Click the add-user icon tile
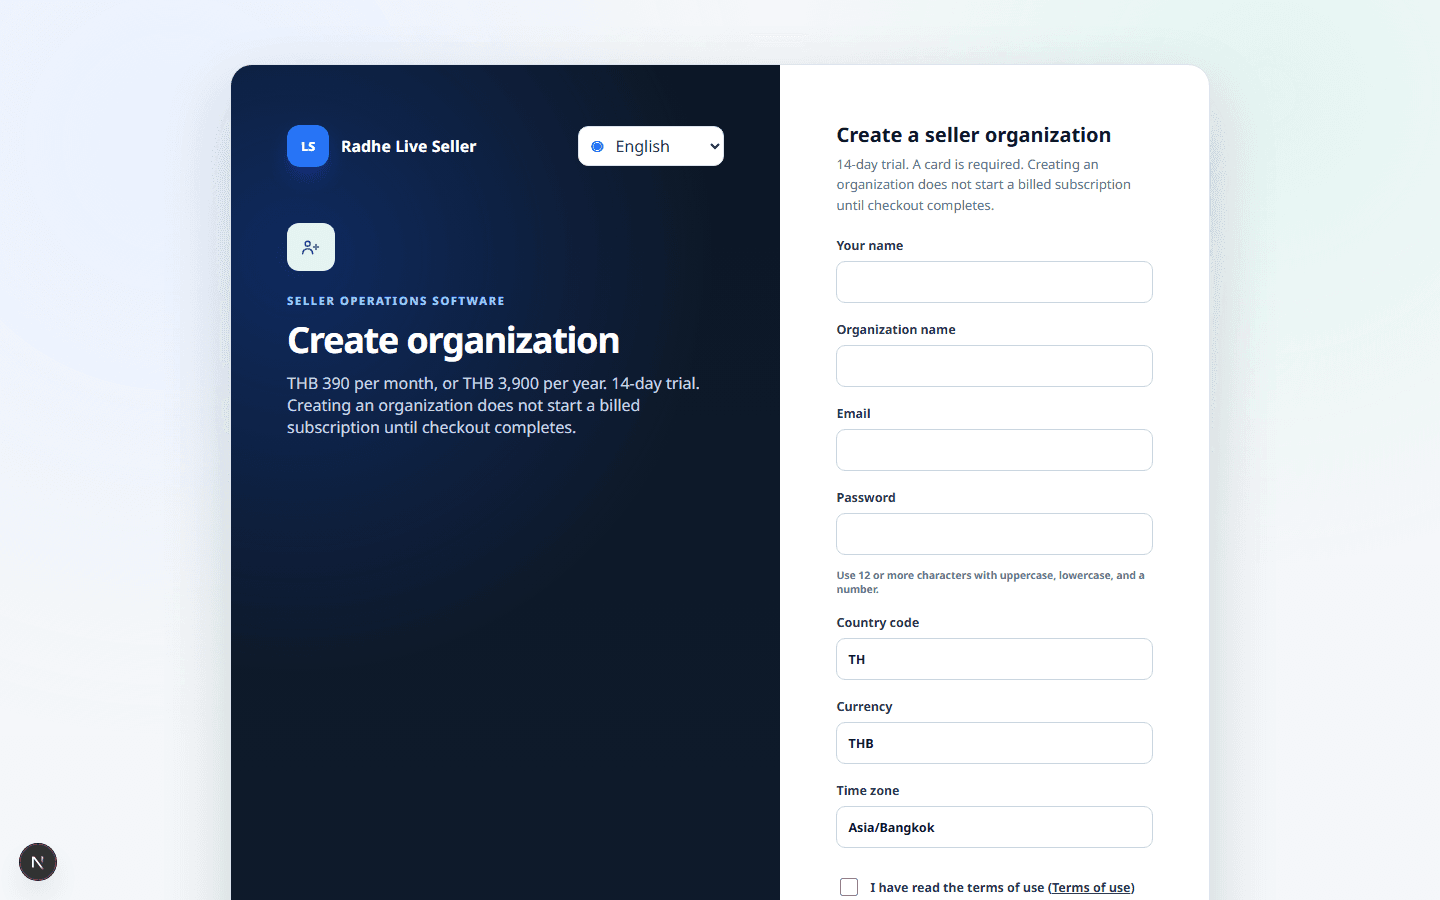 (311, 247)
